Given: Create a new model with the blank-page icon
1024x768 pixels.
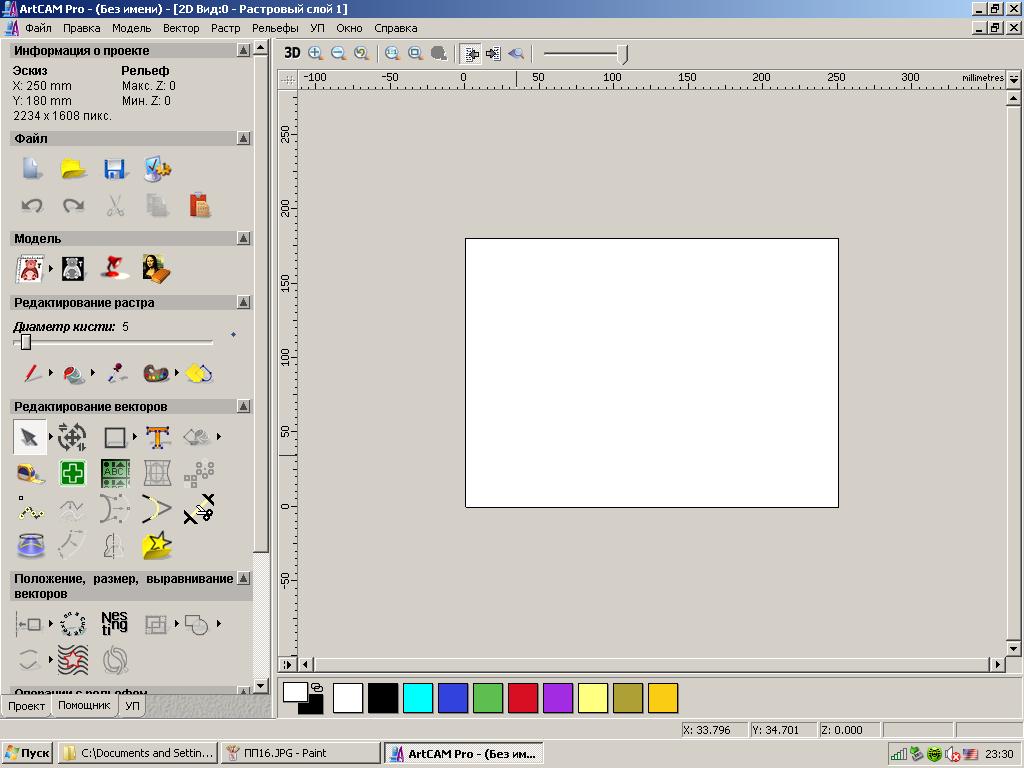Looking at the screenshot, I should pos(31,169).
